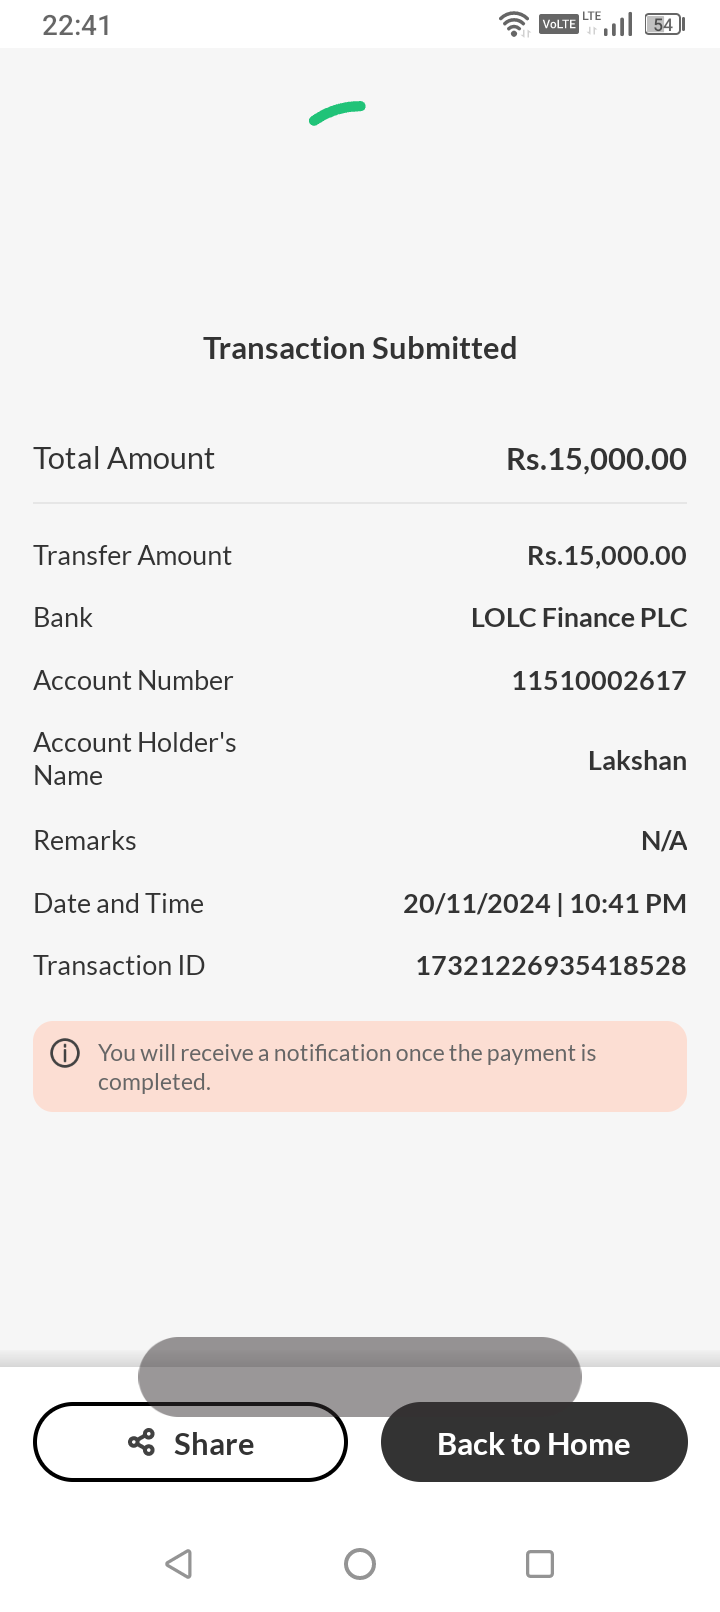
Task: Tap the VoLTE status badge
Action: click(558, 24)
